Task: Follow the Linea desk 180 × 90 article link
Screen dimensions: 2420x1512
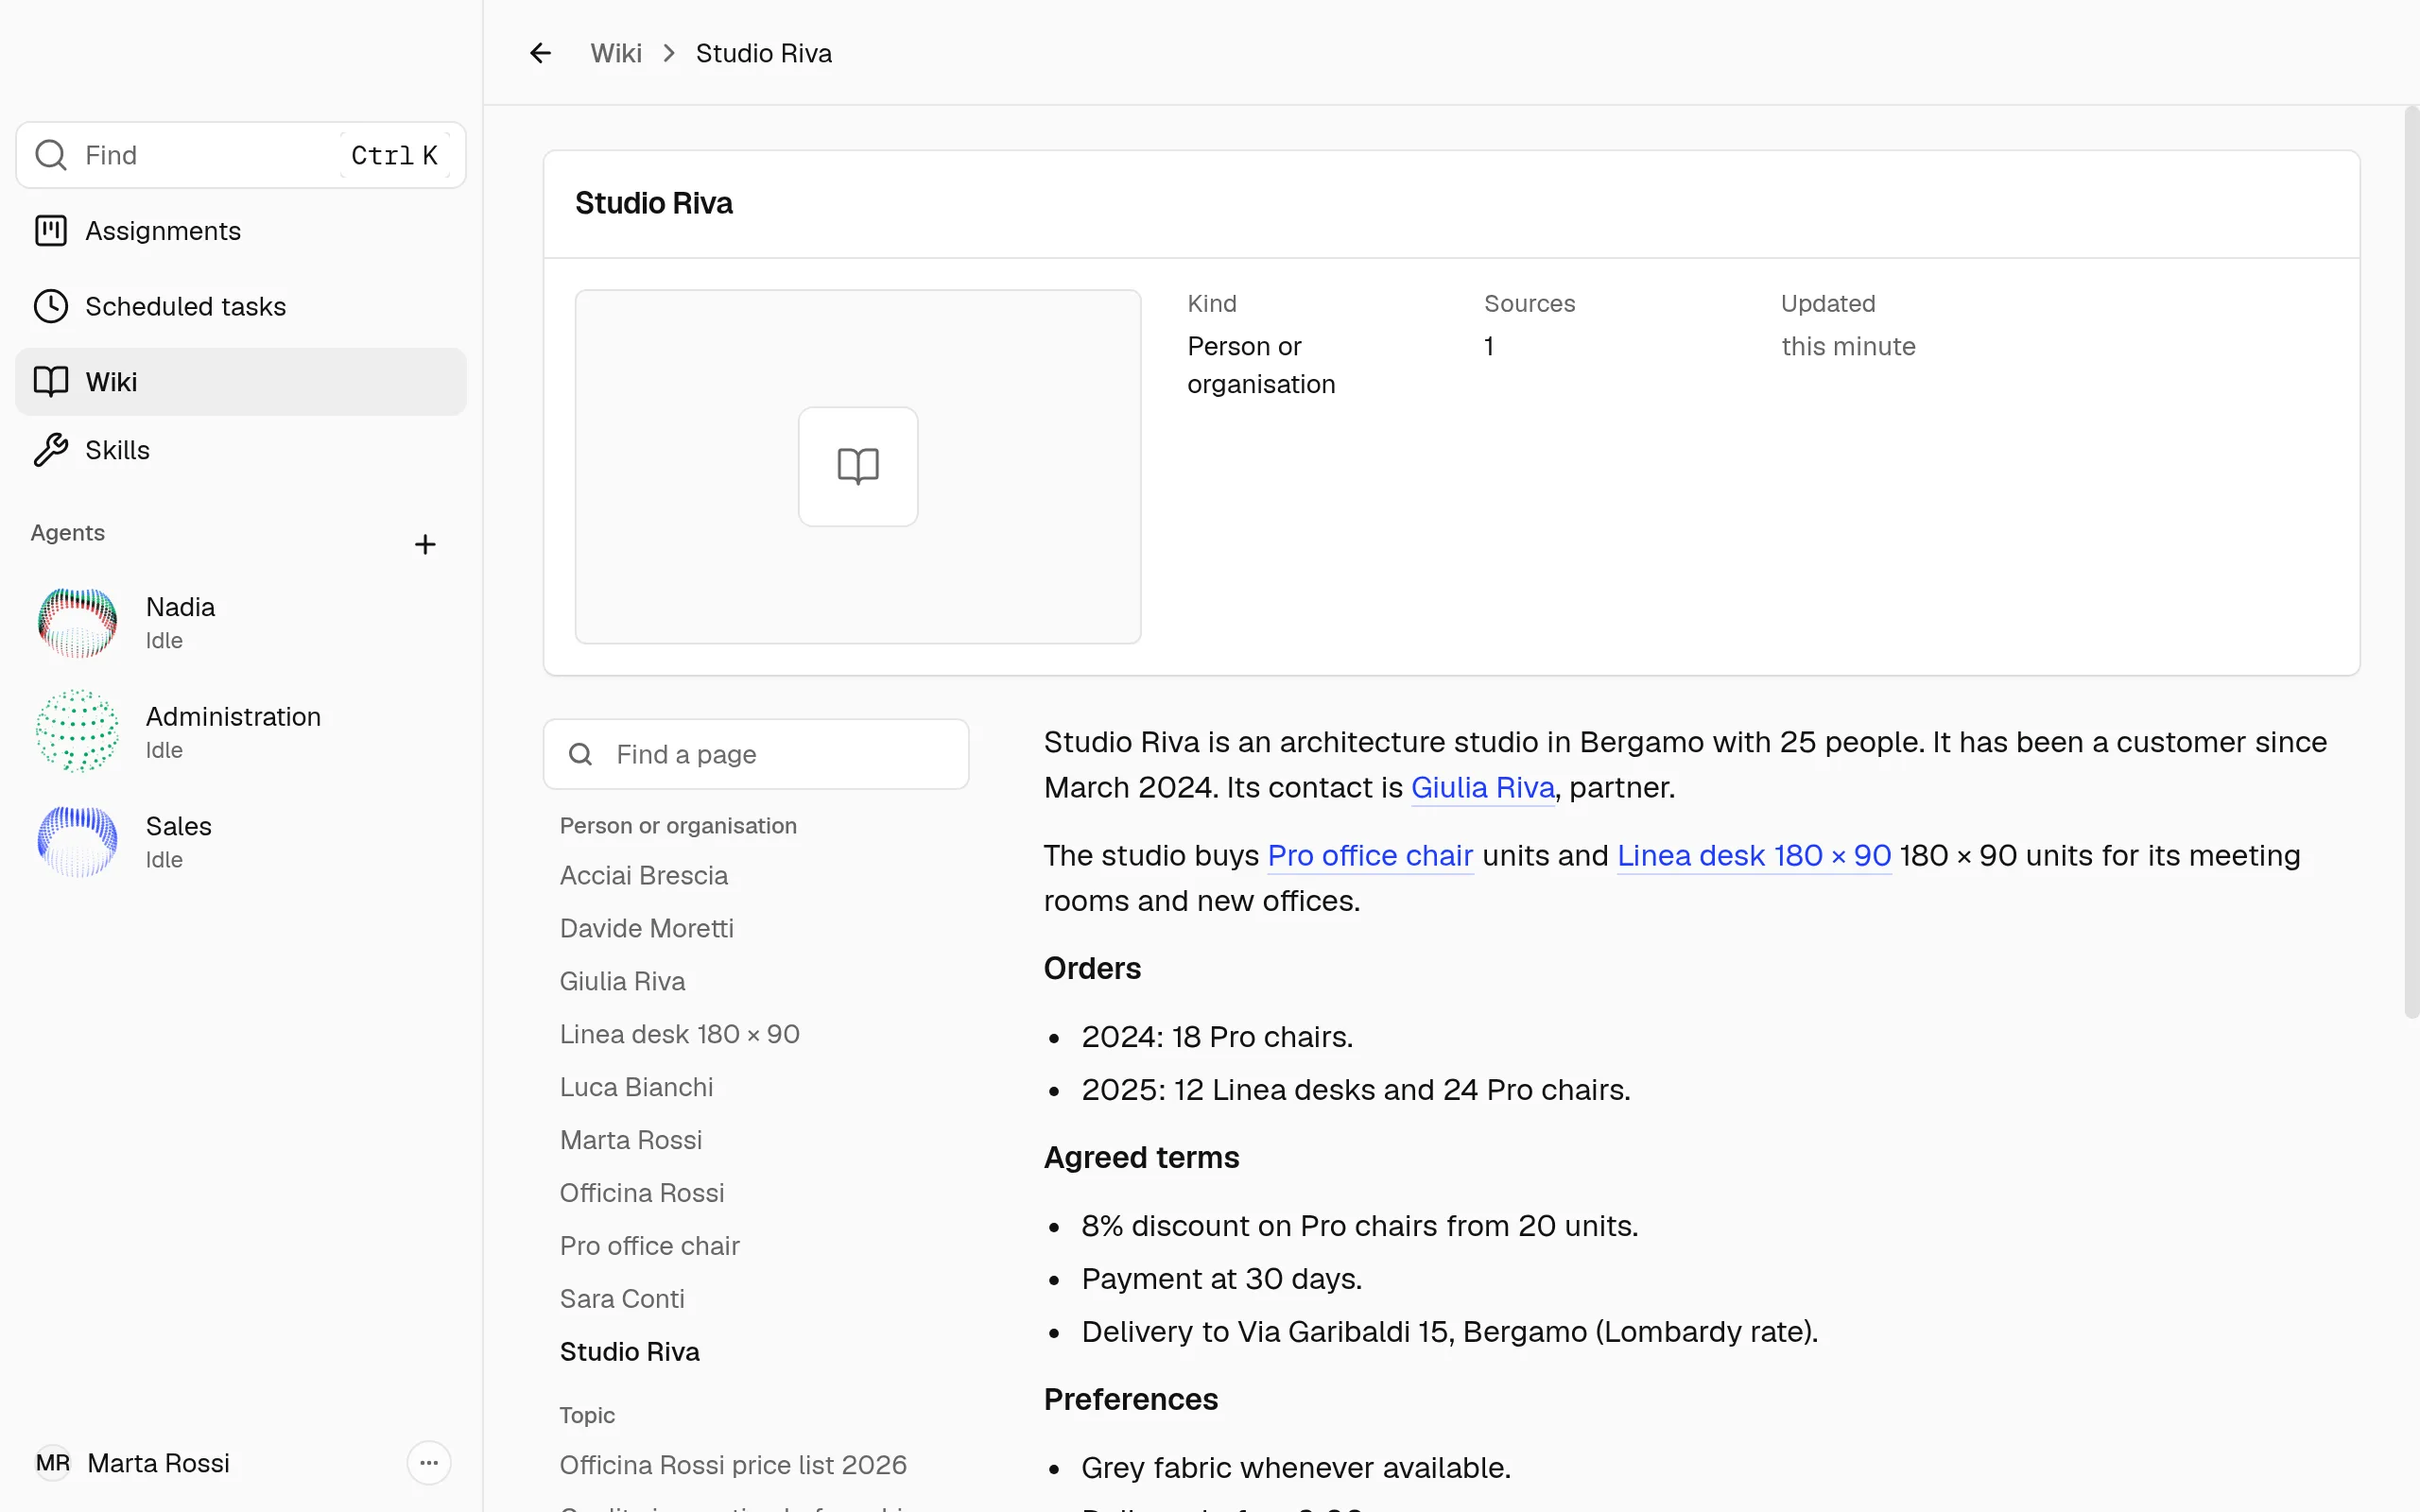Action: click(x=1754, y=856)
